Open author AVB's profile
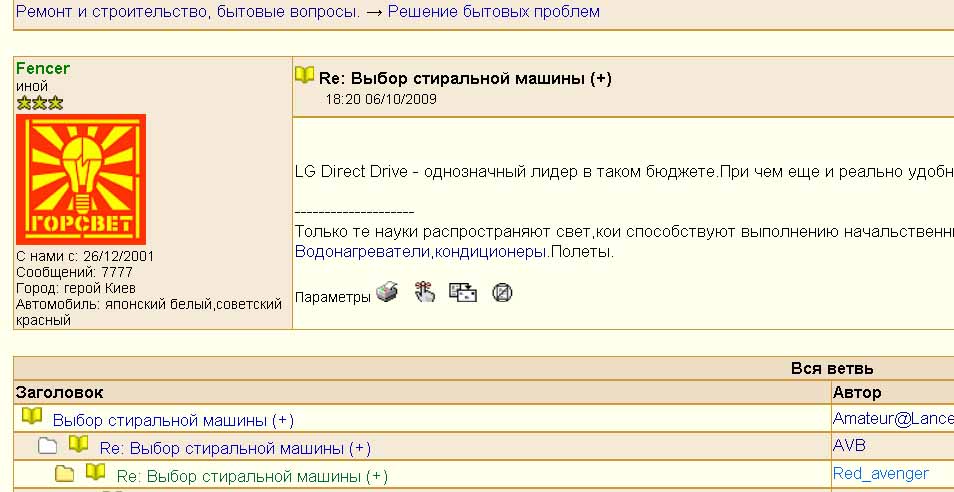Image resolution: width=954 pixels, height=492 pixels. pyautogui.click(x=849, y=445)
